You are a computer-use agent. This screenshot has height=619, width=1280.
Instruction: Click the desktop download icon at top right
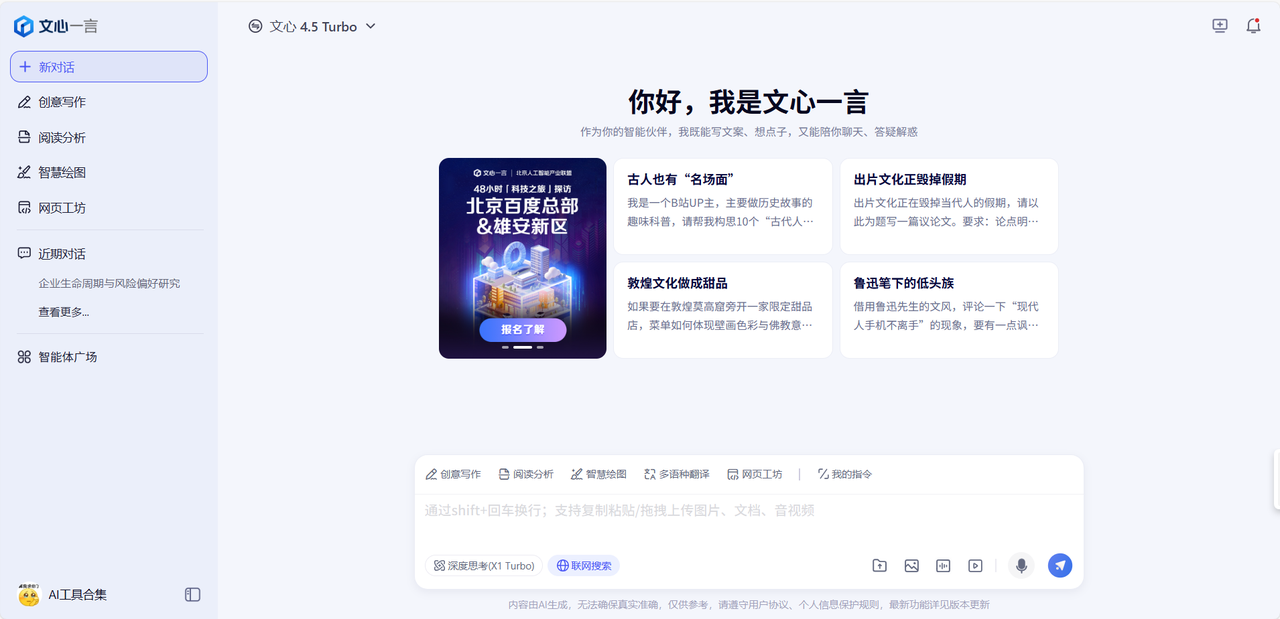(x=1220, y=26)
